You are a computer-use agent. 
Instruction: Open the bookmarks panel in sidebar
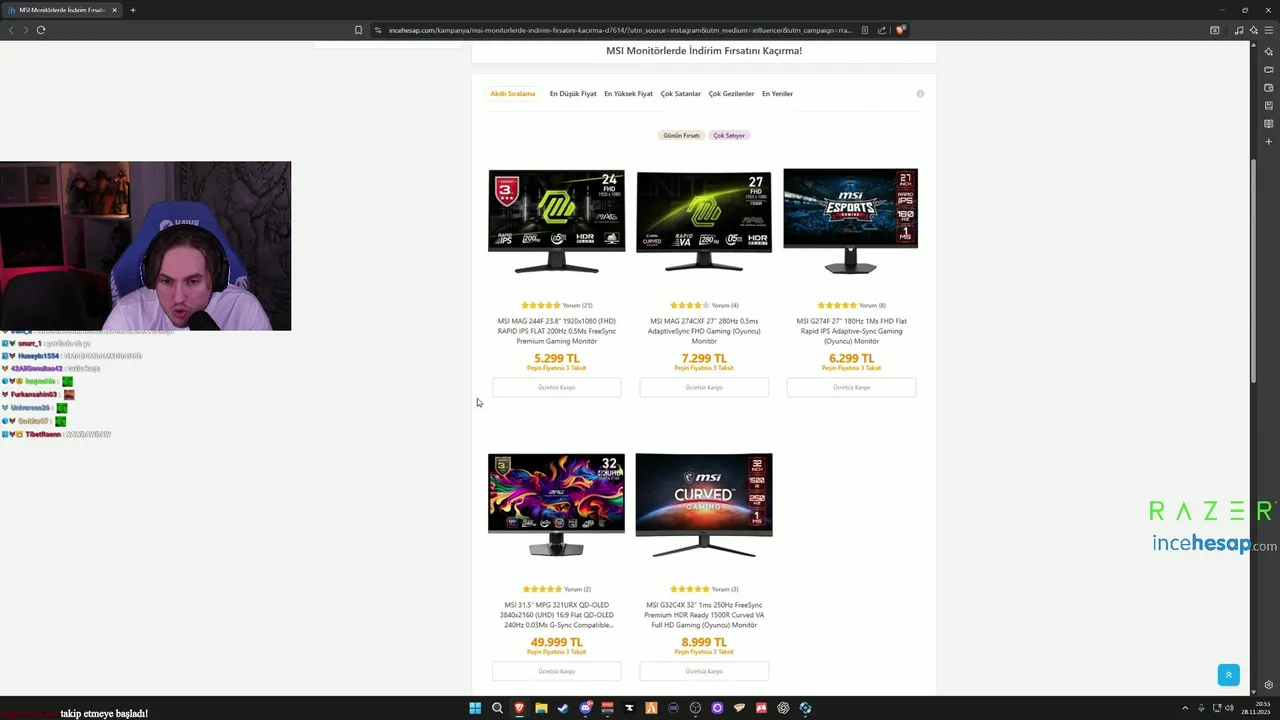point(1268,105)
